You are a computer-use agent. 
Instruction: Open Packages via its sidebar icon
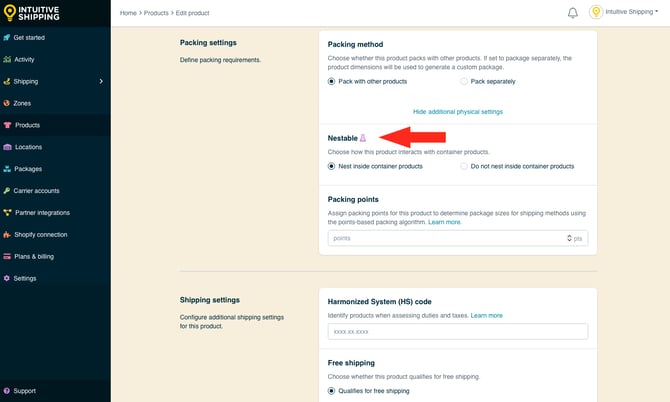pyautogui.click(x=7, y=169)
